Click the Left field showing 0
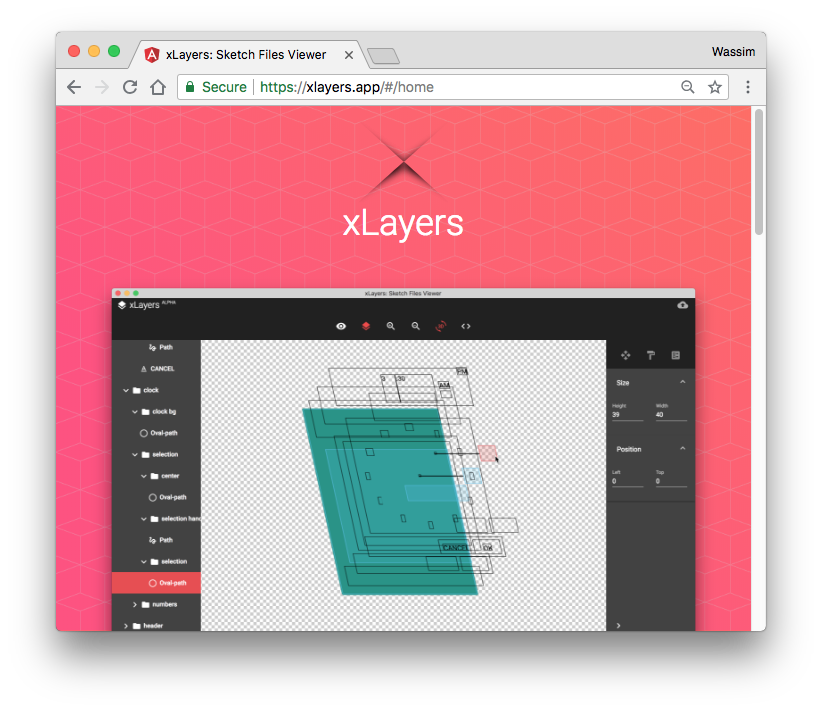 tap(628, 481)
